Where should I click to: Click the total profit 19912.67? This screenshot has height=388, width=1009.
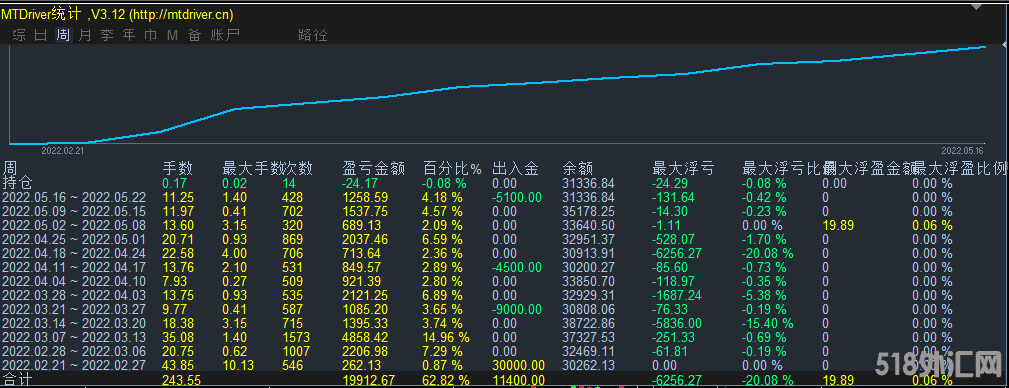pyautogui.click(x=370, y=380)
